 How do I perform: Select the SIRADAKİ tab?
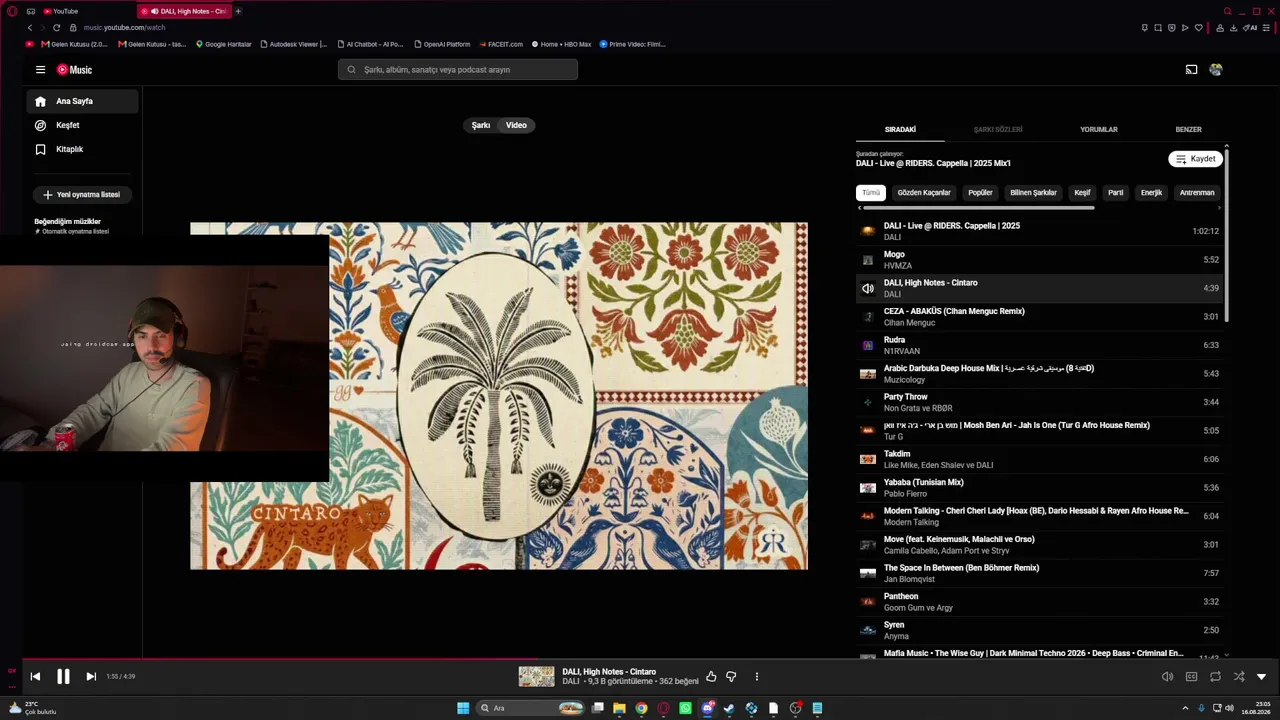pos(900,130)
